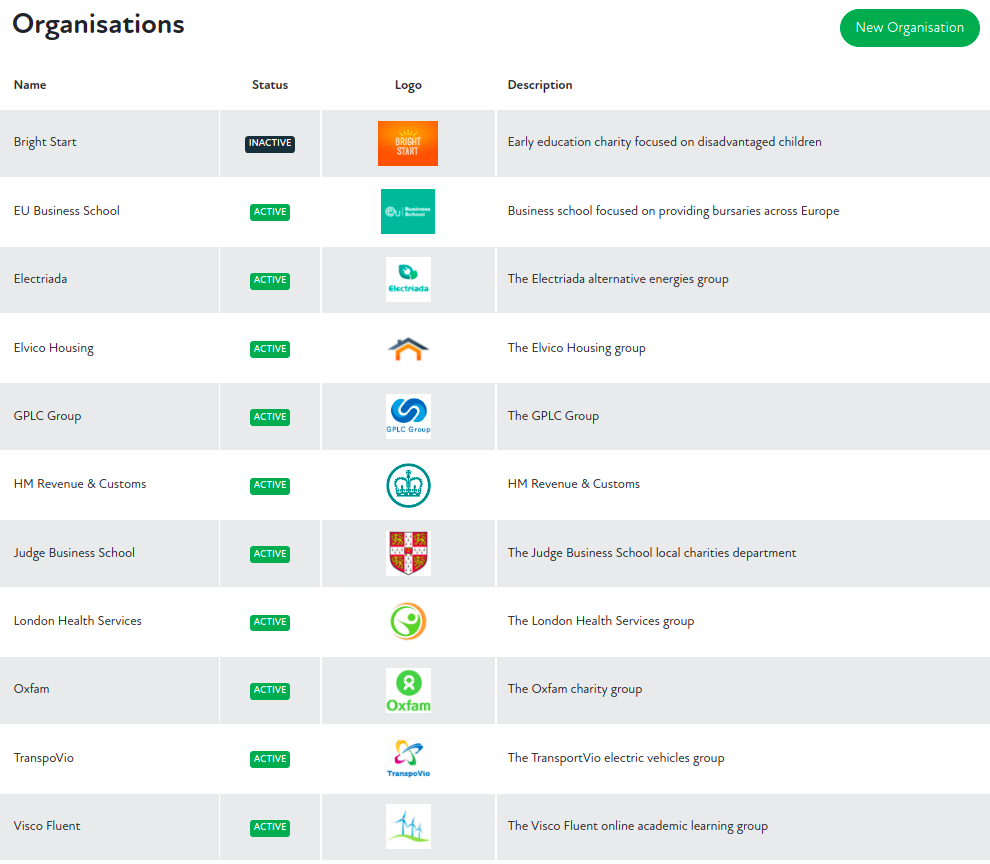Image resolution: width=990 pixels, height=864 pixels.
Task: Click the INACTIVE badge for Bright Start
Action: pyautogui.click(x=270, y=143)
